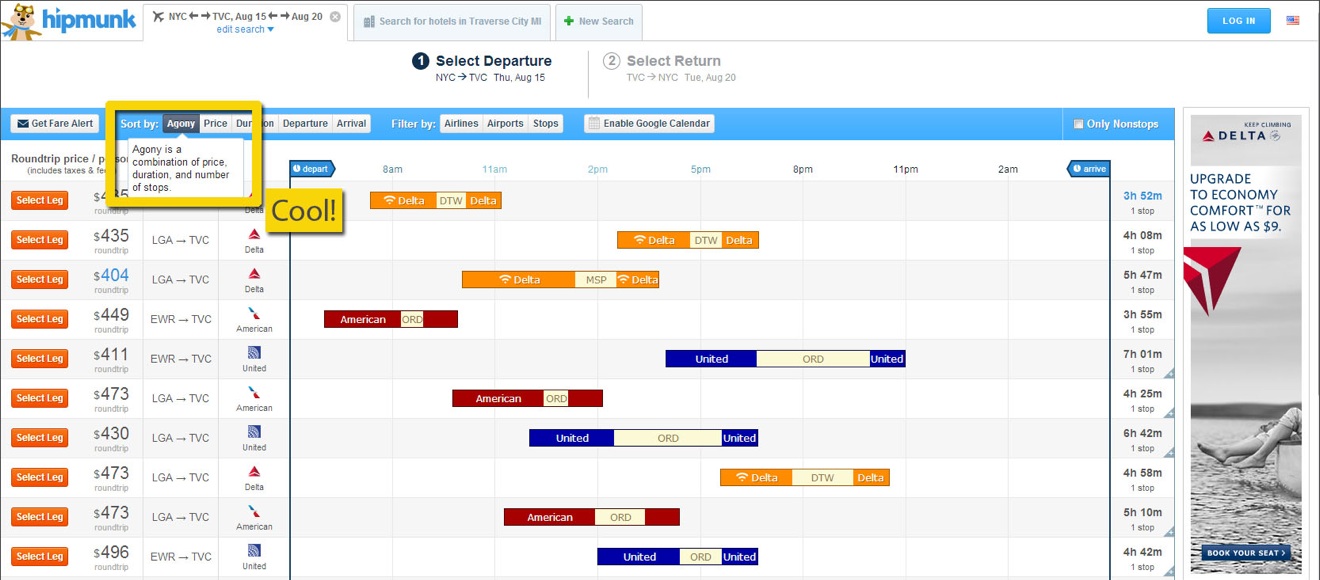Open the Stops filter
The height and width of the screenshot is (580, 1320).
545,124
